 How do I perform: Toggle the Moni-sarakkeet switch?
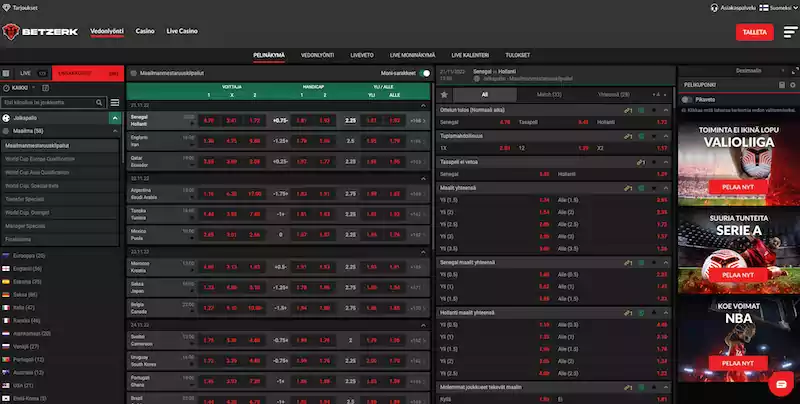coord(424,73)
